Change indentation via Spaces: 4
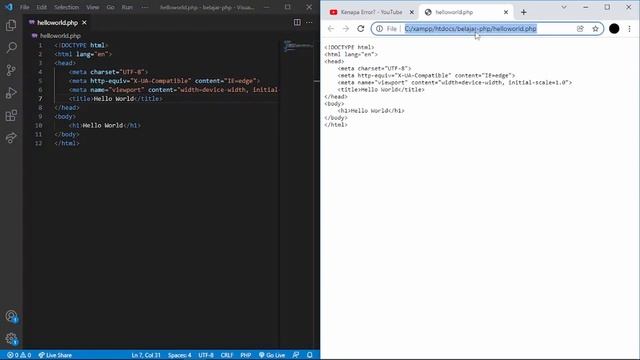This screenshot has height=360, width=640. click(x=180, y=355)
